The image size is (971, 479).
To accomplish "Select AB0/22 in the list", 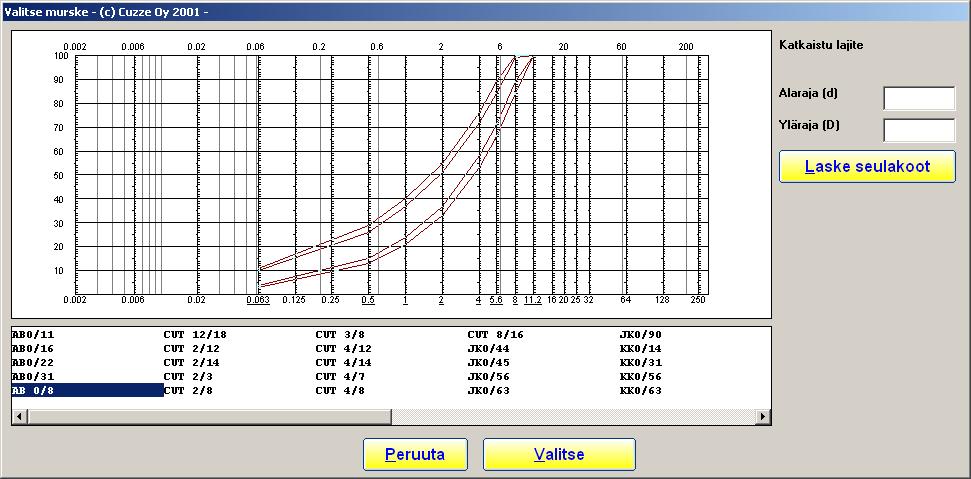I will tap(33, 363).
